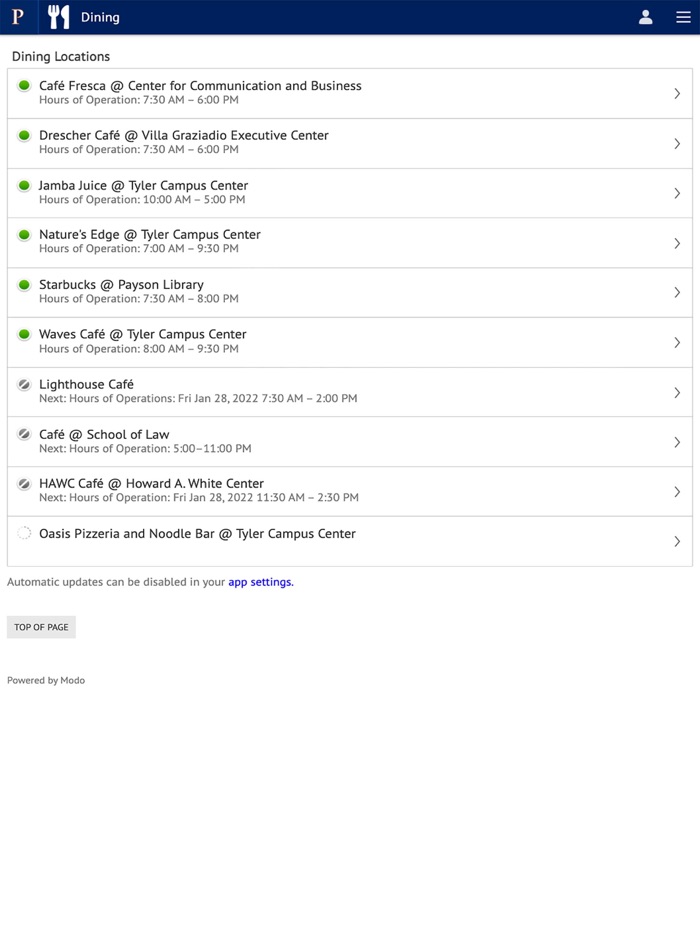Open the user profile icon

pyautogui.click(x=646, y=17)
